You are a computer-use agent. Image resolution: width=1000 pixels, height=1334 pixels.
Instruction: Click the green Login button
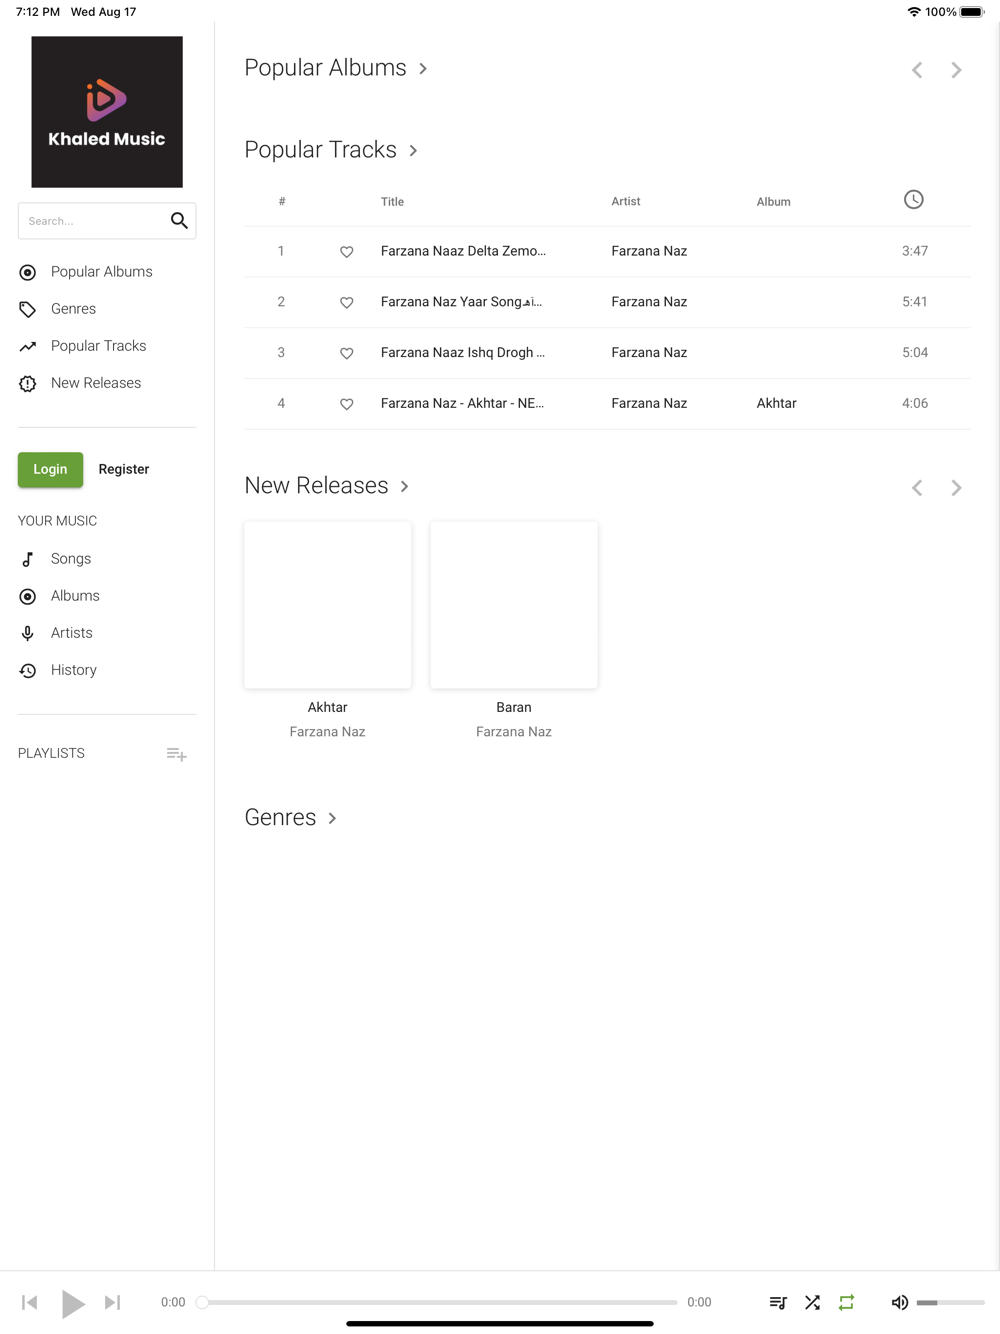point(50,469)
